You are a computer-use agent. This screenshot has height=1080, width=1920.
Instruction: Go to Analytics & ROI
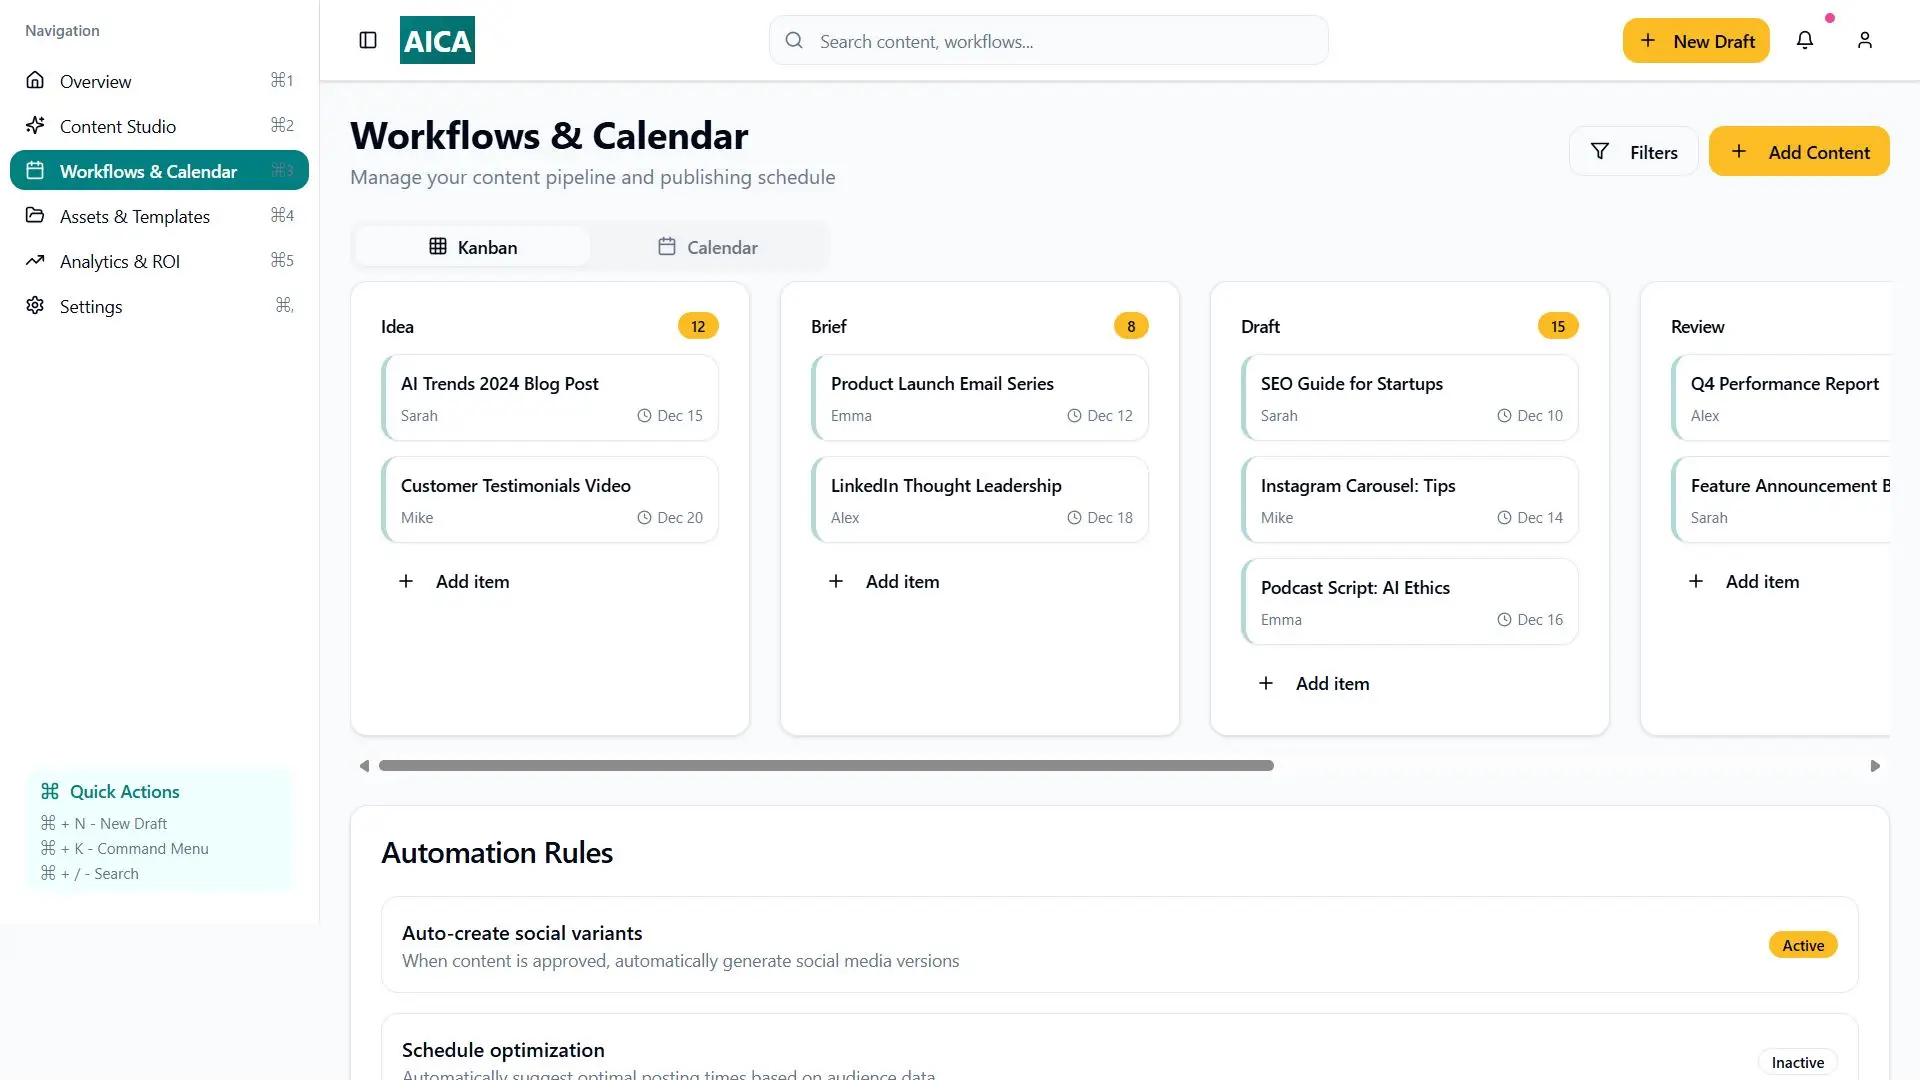(x=159, y=260)
